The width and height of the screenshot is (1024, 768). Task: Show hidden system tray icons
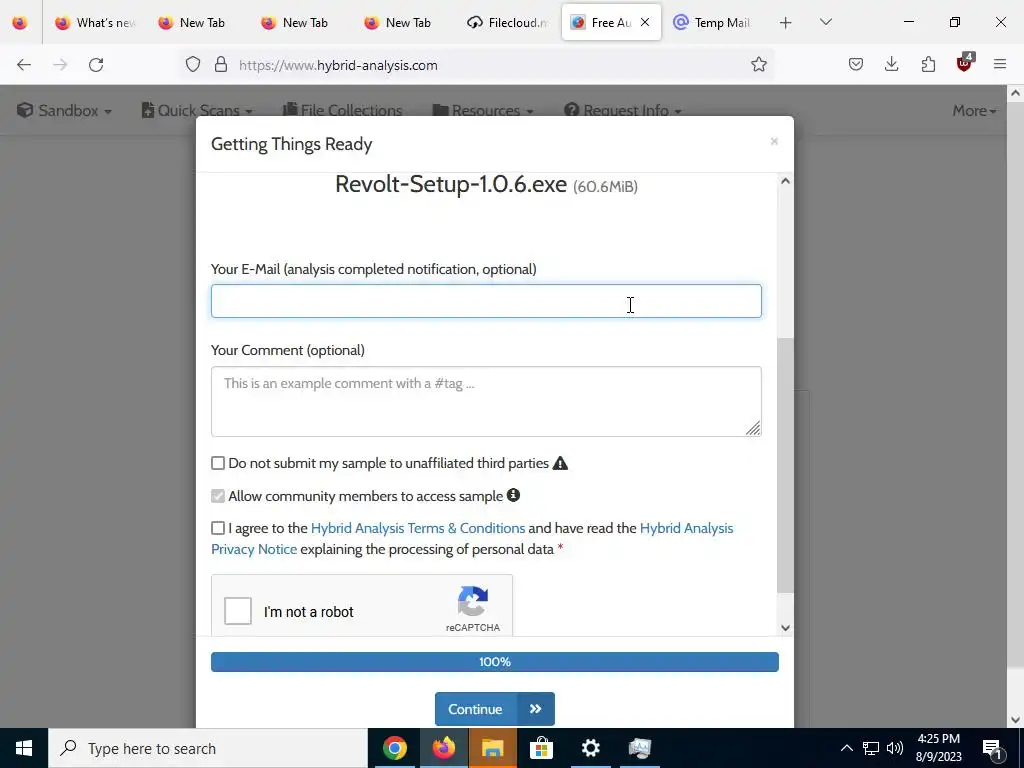pos(846,748)
